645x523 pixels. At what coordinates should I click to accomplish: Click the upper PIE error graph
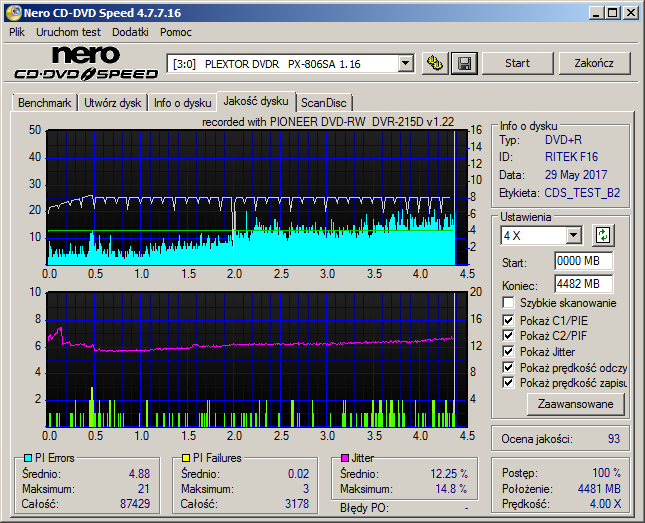257,198
